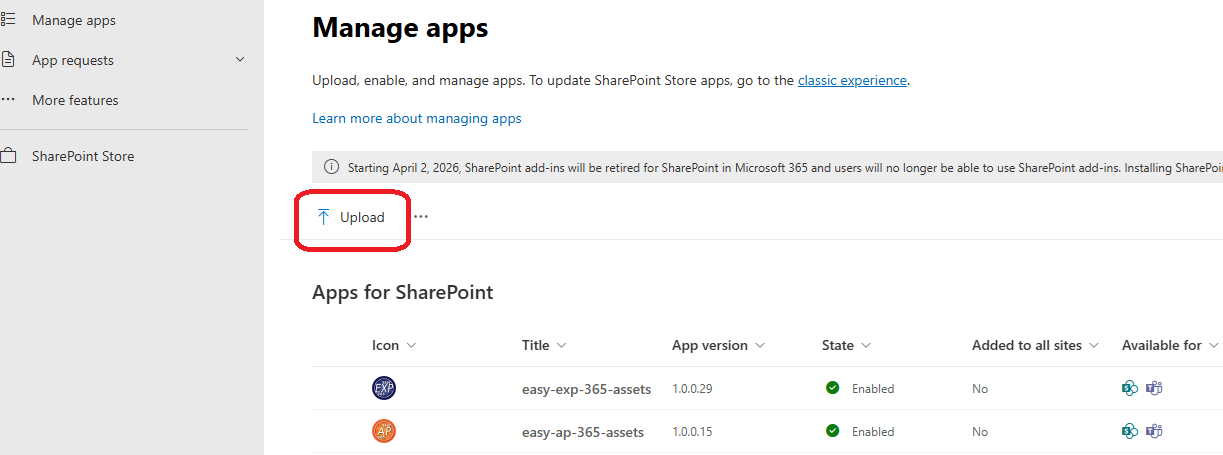Select SharePoint Store in the sidebar
The image size is (1223, 455).
pyautogui.click(x=83, y=156)
